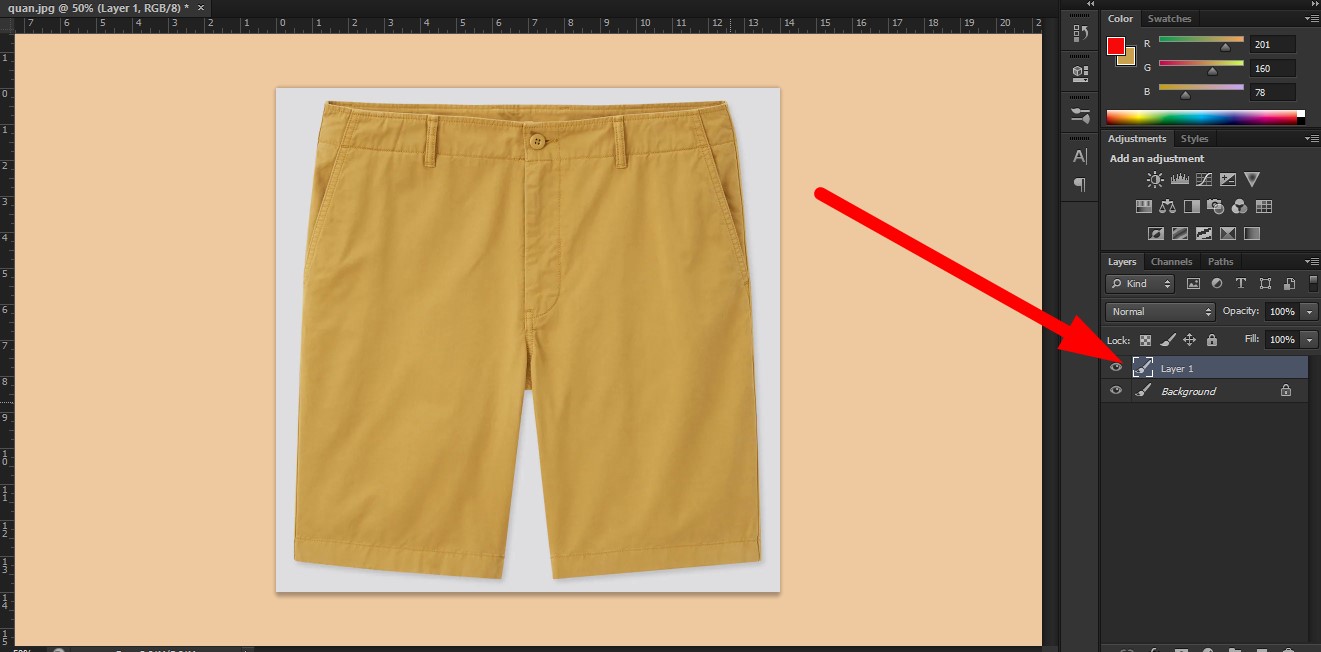Image resolution: width=1321 pixels, height=652 pixels.
Task: Open the Kind filter dropdown
Action: (x=1139, y=283)
